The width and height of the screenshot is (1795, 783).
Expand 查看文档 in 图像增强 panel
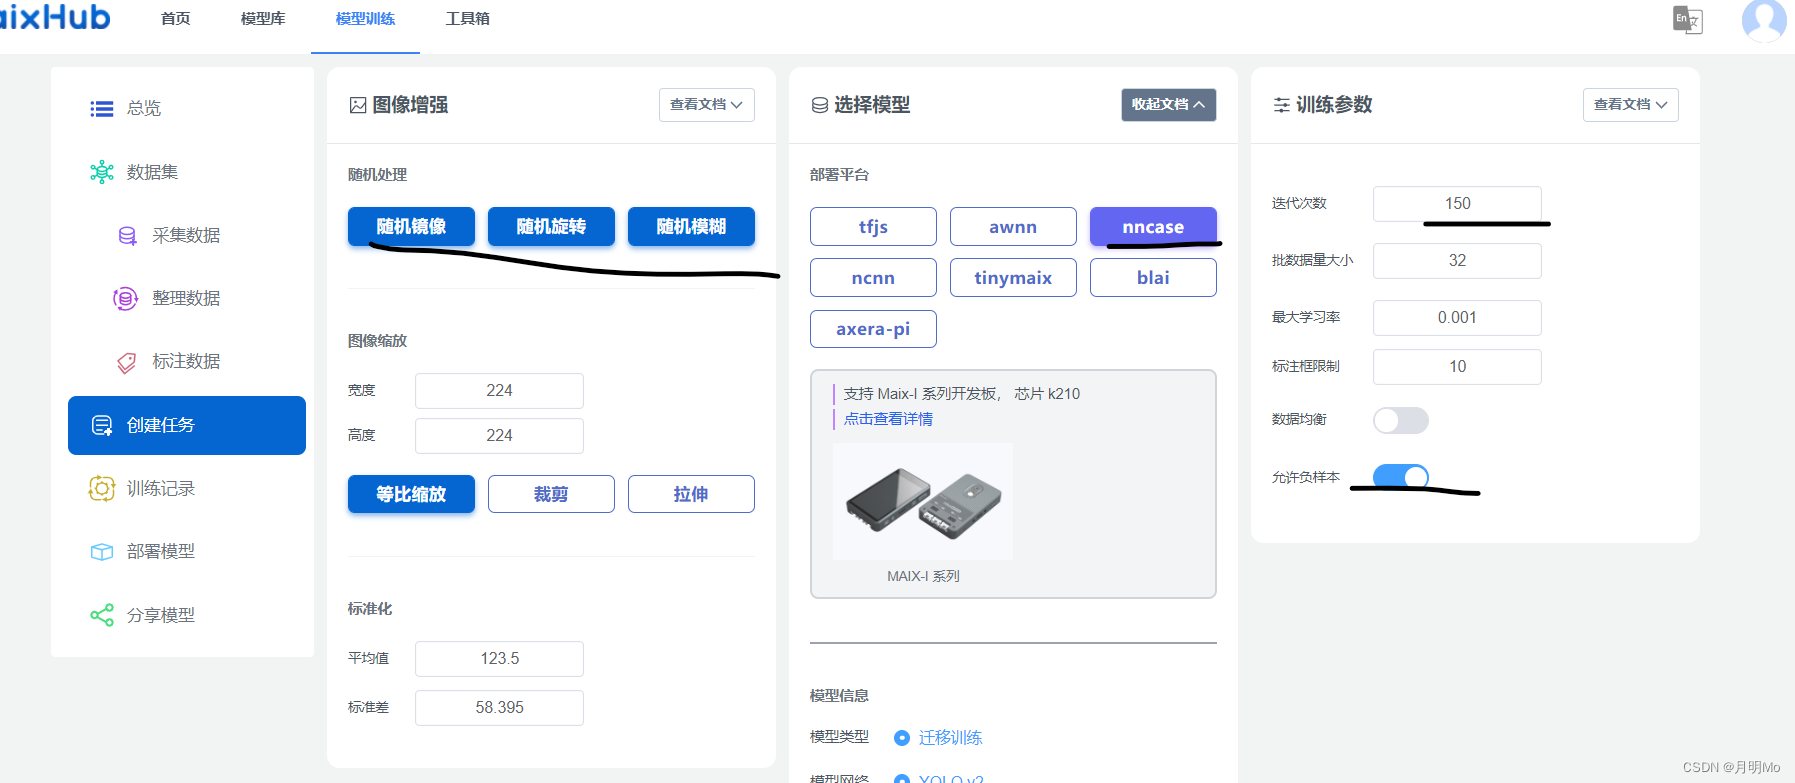(x=707, y=105)
